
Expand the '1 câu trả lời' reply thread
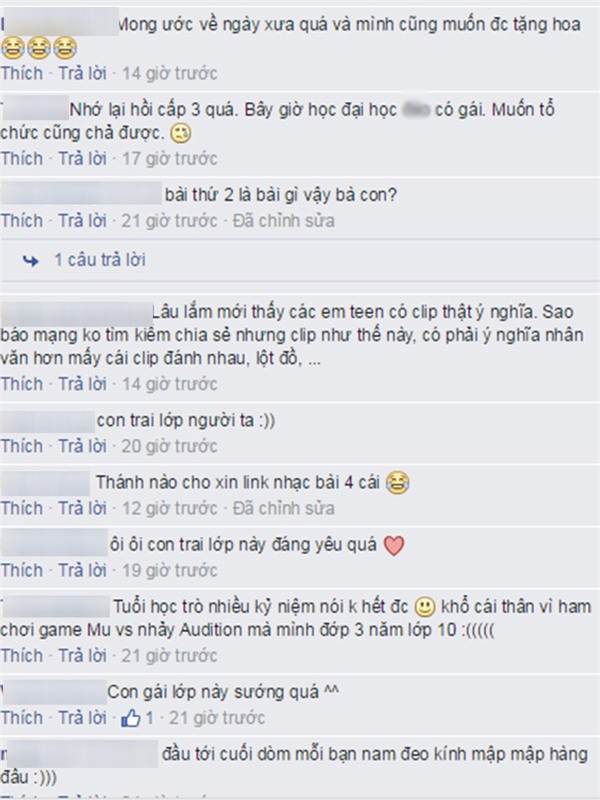100,260
